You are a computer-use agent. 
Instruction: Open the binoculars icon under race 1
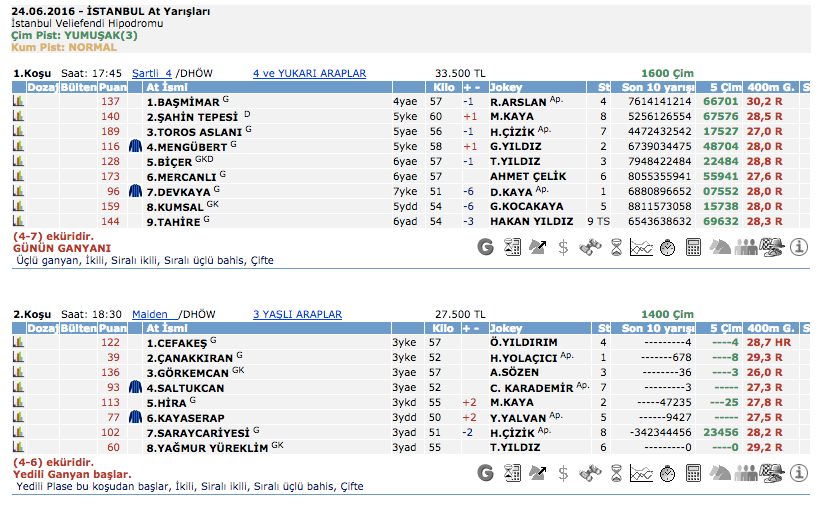coord(590,246)
